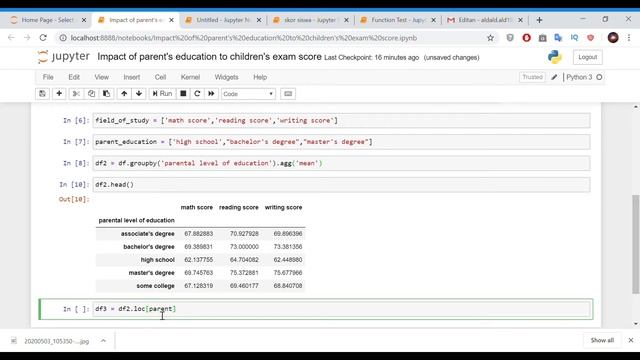Switch to Home Page browser tab
Viewport: 640px width, 360px height.
click(48, 20)
